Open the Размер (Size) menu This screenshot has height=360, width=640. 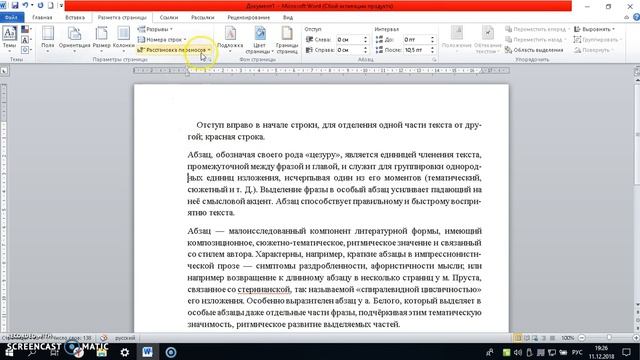tap(101, 39)
